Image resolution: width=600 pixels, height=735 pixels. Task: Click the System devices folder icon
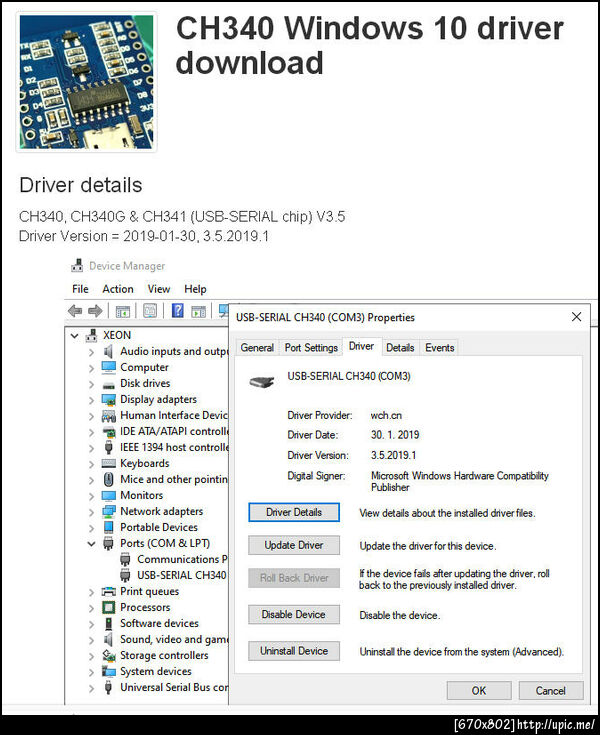tap(109, 672)
